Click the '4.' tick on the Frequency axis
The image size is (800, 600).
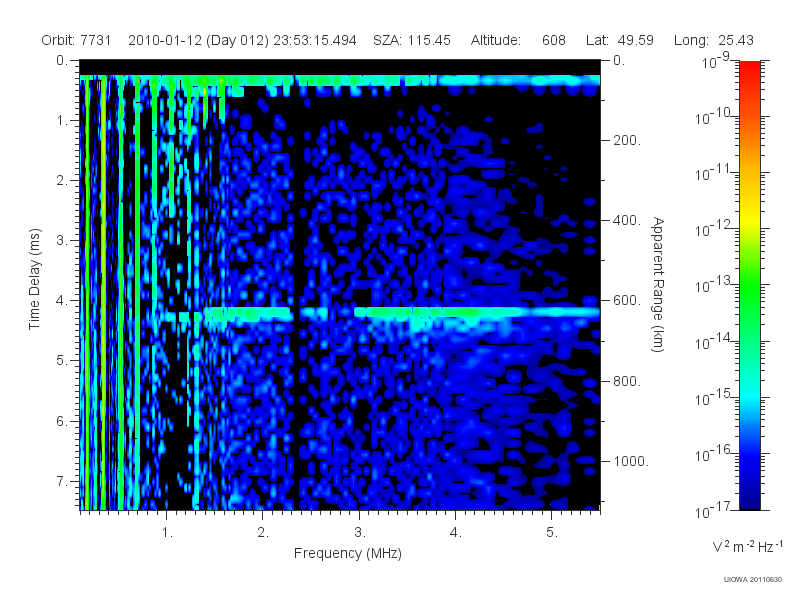455,533
